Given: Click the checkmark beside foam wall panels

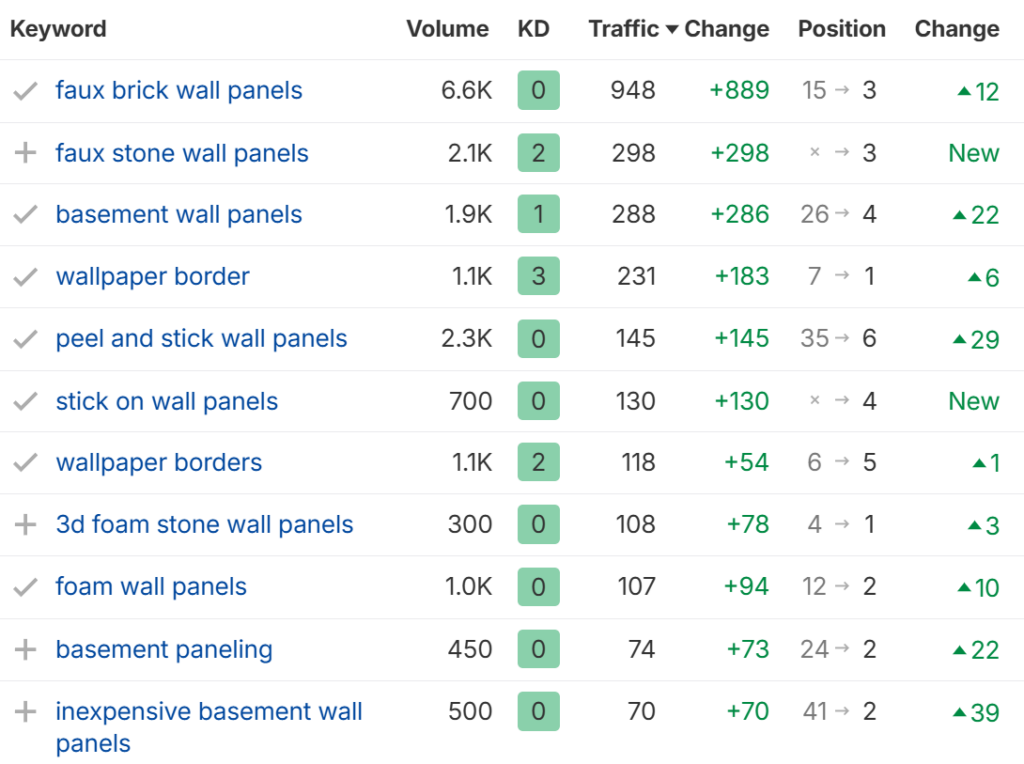Looking at the screenshot, I should (25, 587).
